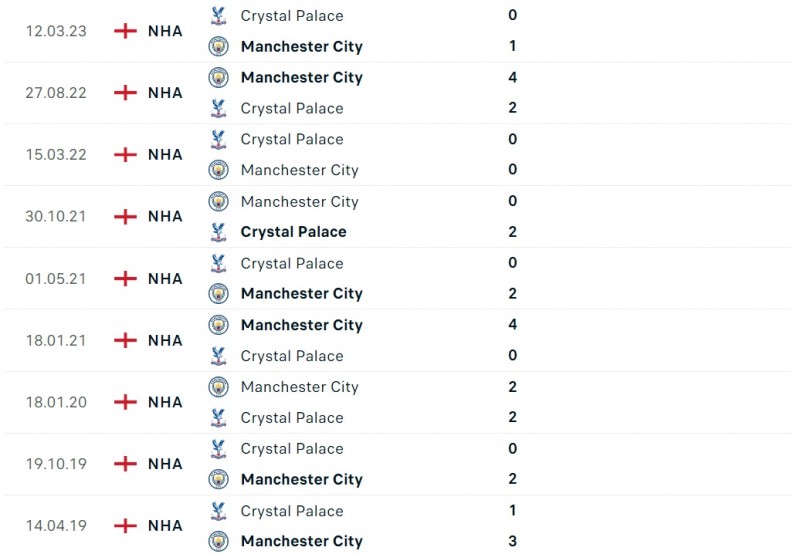Screen dimensions: 800x554
Task: Click Crystal Palace crest in 19.10.19 match
Action: (218, 449)
